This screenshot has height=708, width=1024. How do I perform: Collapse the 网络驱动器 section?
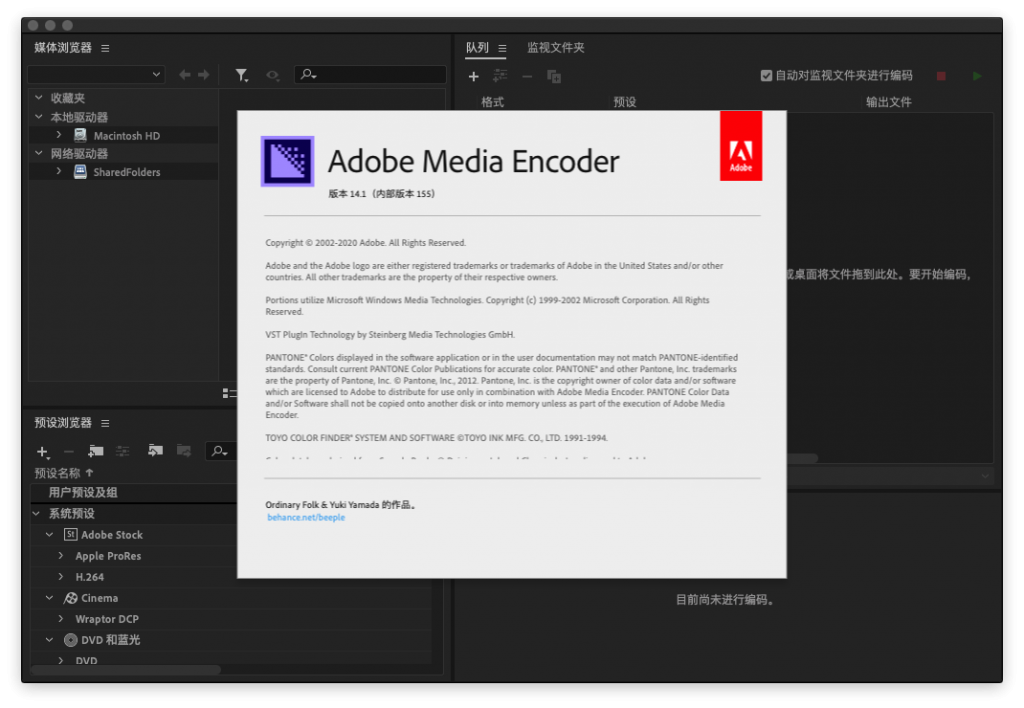point(39,153)
